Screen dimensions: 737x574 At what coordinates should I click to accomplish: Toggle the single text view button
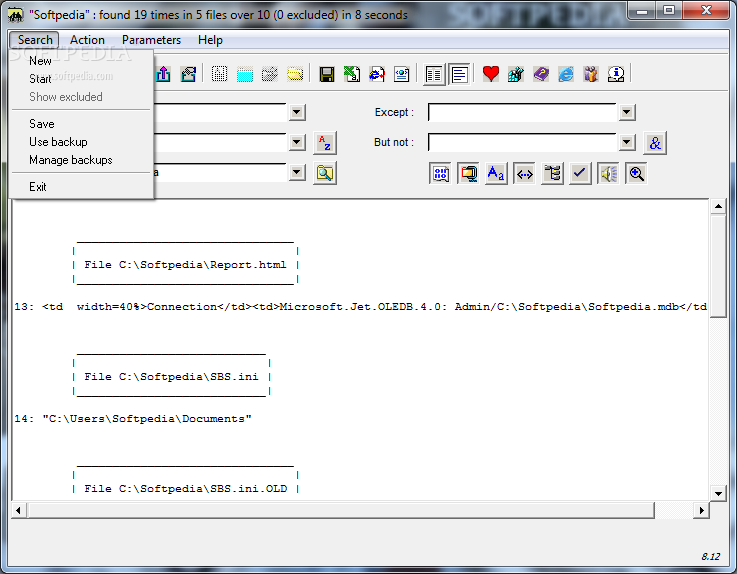459,74
